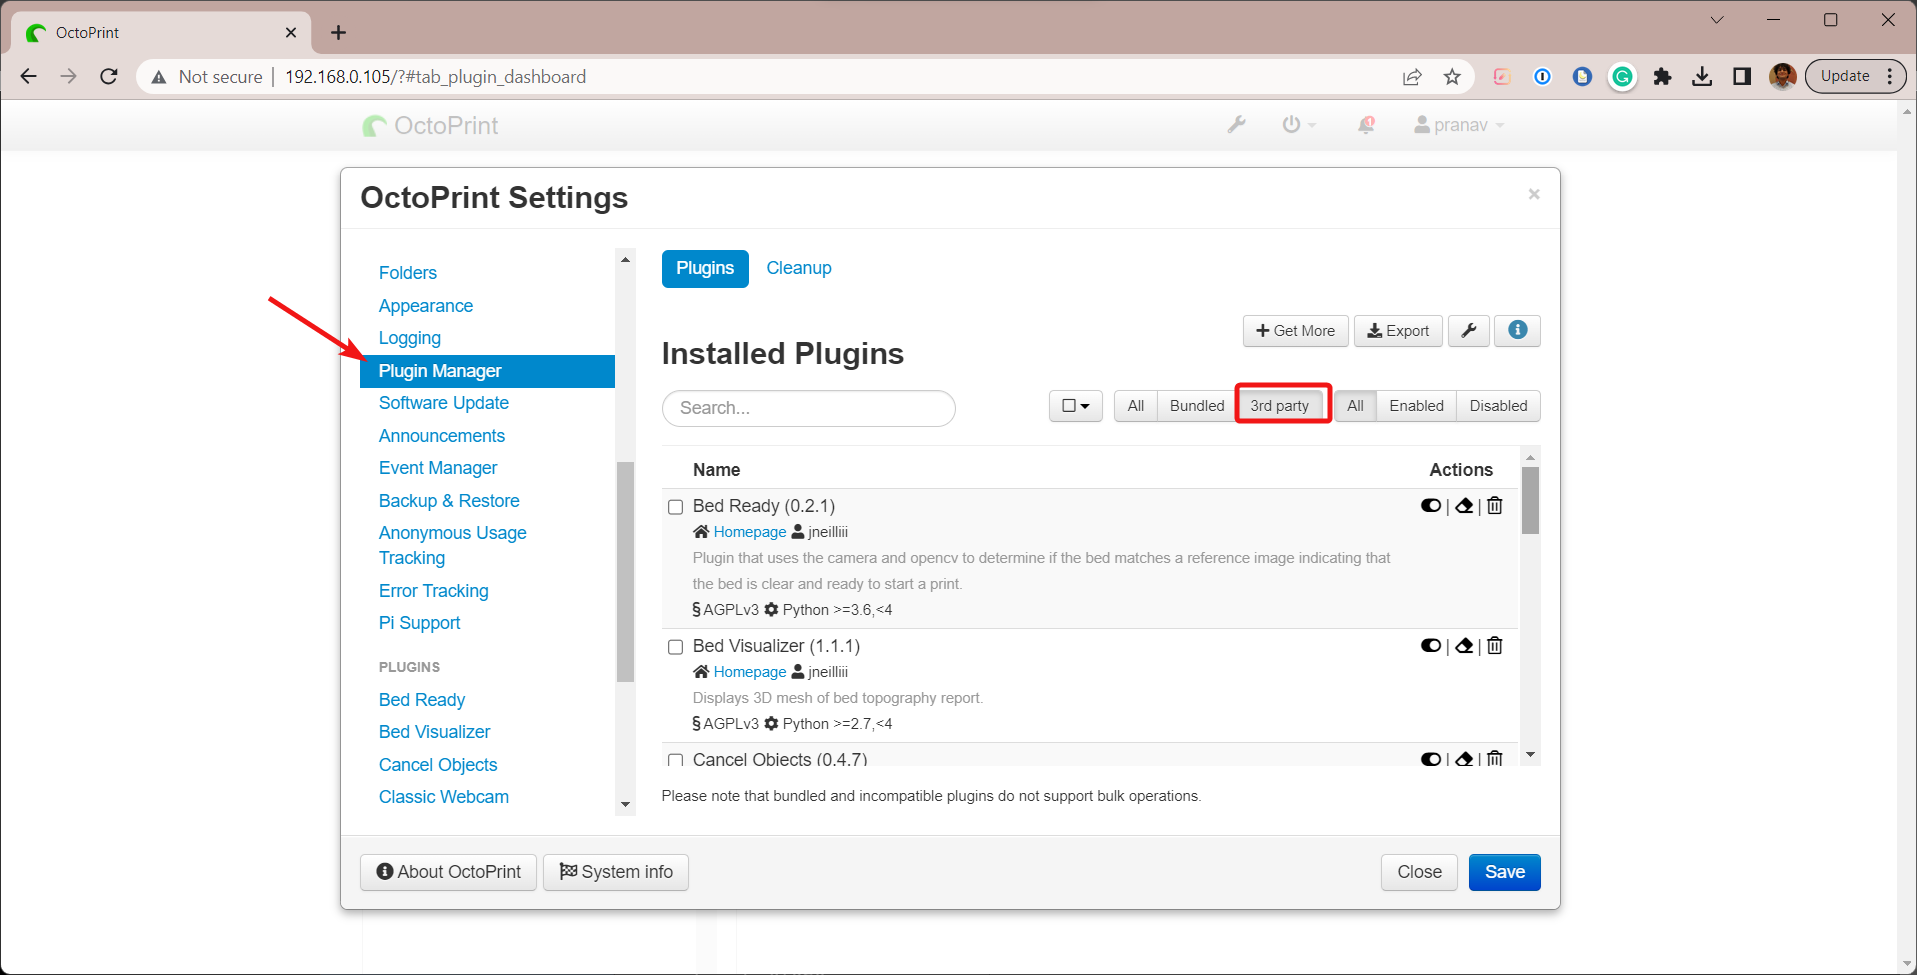The image size is (1917, 975).
Task: Open browser downloads icon
Action: click(x=1702, y=77)
